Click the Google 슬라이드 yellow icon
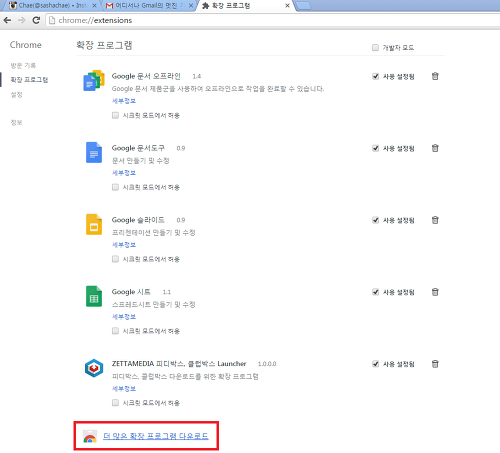 (94, 224)
